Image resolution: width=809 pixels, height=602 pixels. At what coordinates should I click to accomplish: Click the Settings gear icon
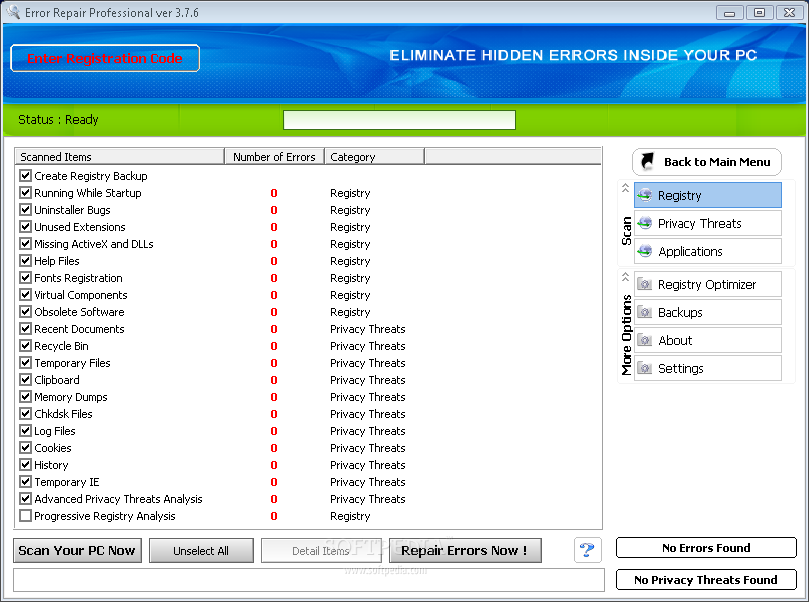[x=644, y=368]
